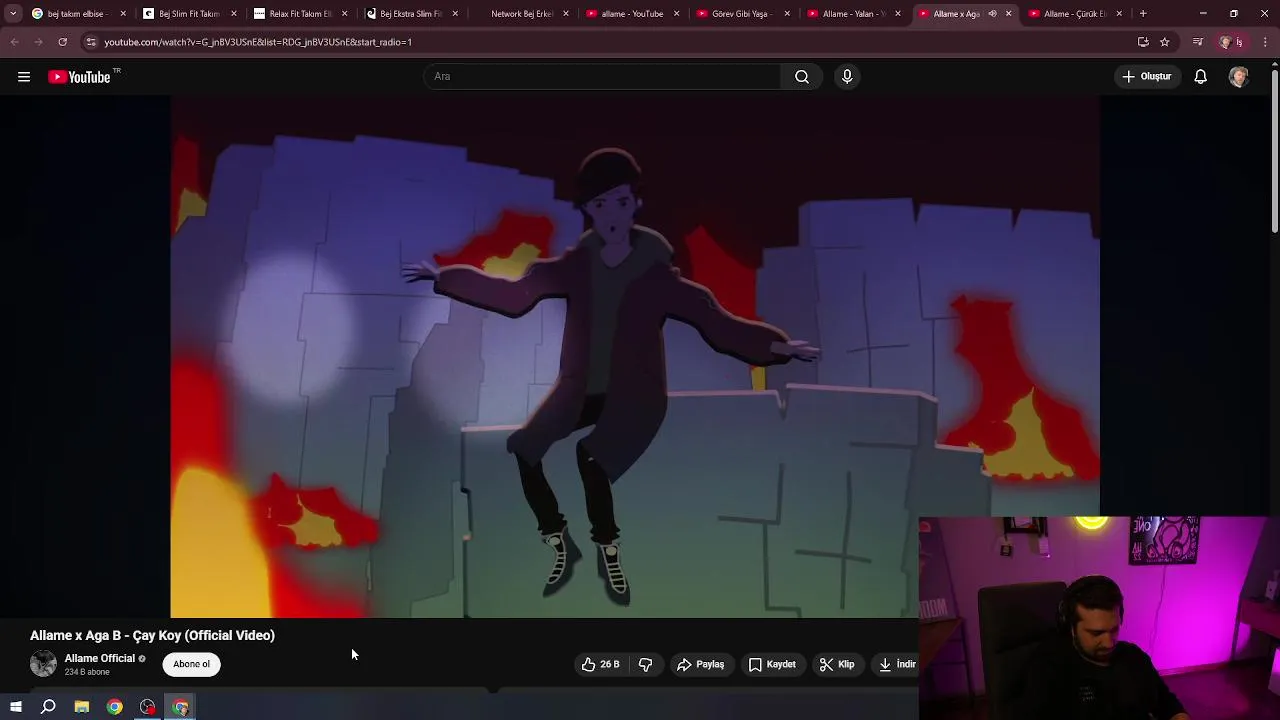Click the youtube.com URL in address bar

(258, 42)
